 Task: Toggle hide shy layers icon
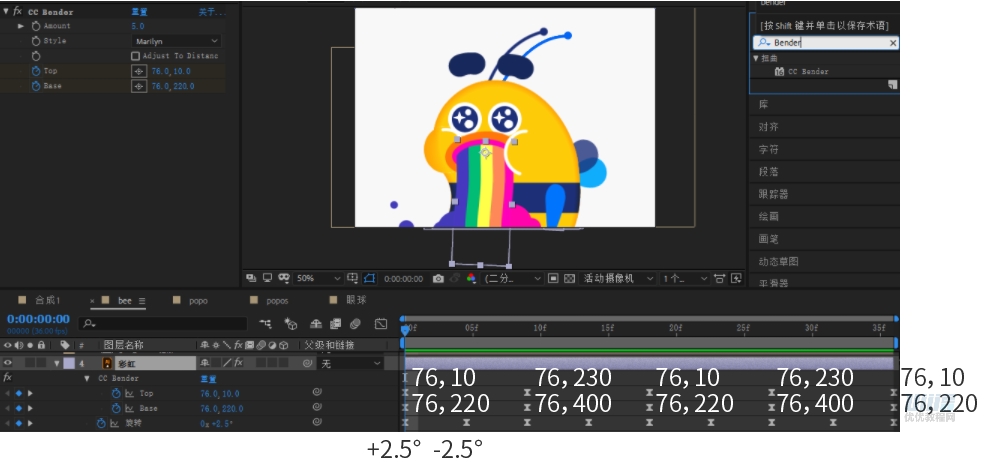tap(316, 324)
